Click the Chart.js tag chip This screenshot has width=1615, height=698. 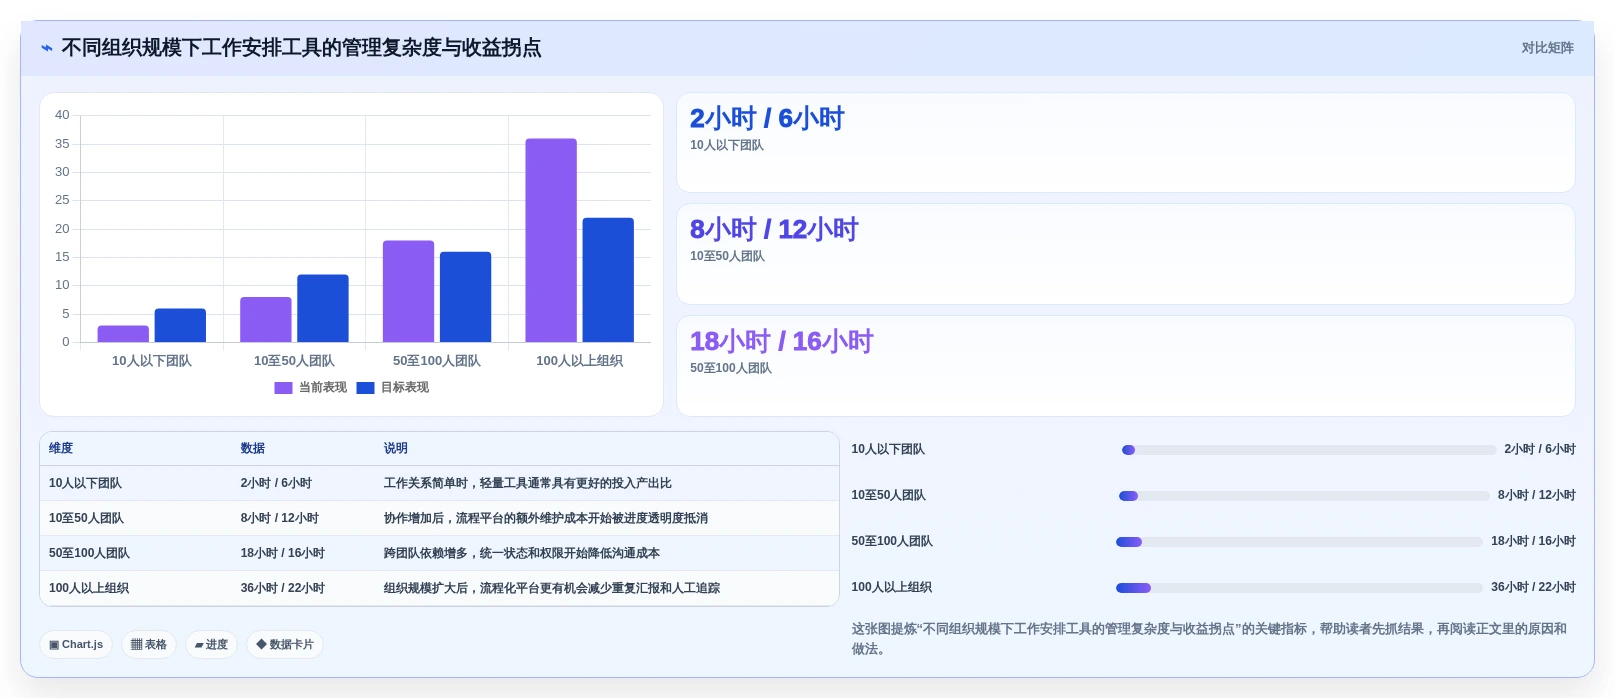[76, 645]
